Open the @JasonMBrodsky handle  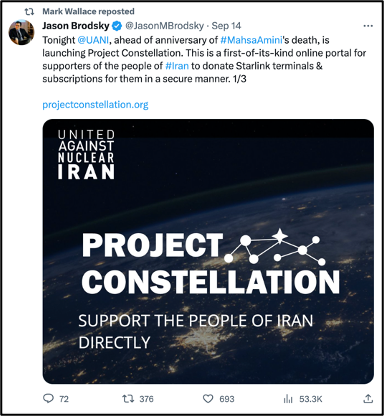pyautogui.click(x=164, y=26)
